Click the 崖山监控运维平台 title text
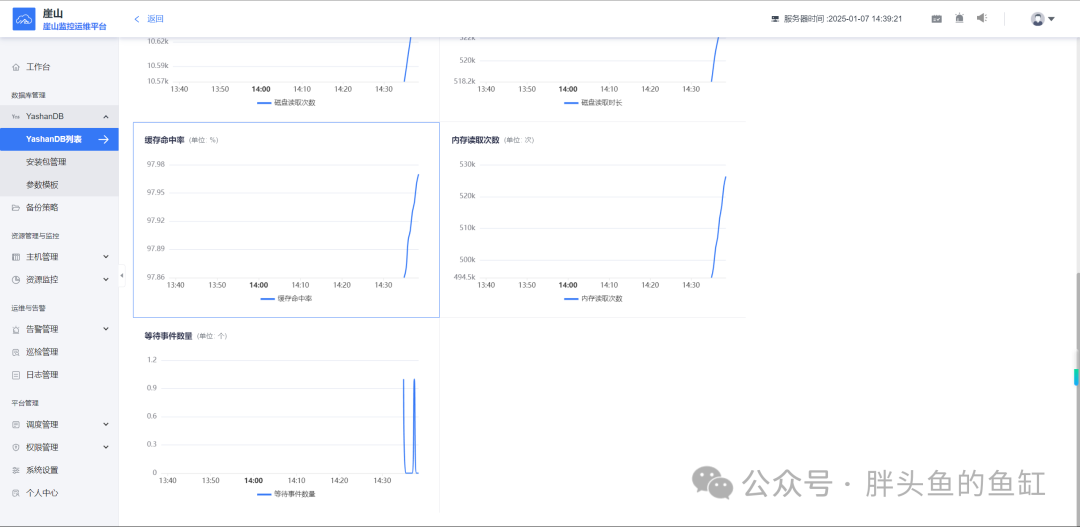This screenshot has height=527, width=1080. 74,26
